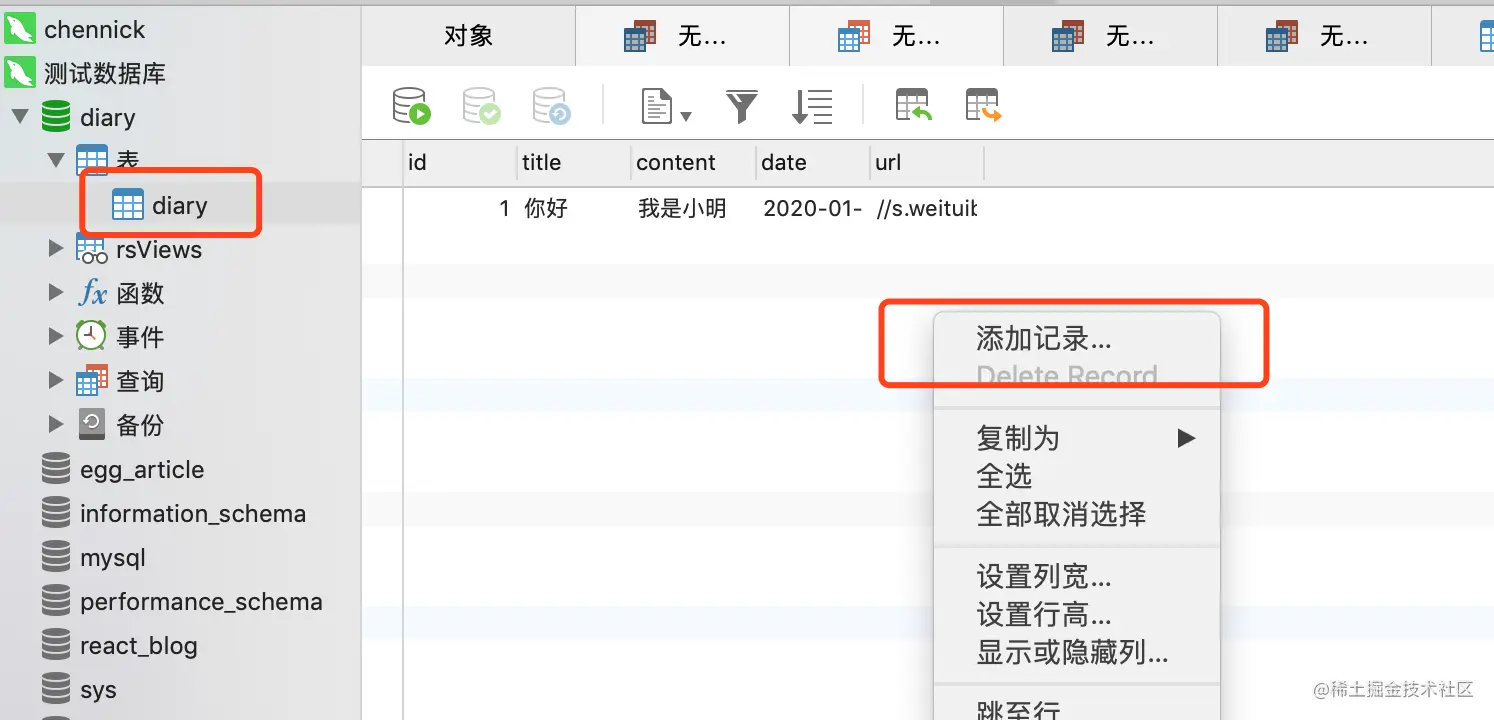Click the text document toolbar icon
1494x720 pixels.
click(656, 105)
